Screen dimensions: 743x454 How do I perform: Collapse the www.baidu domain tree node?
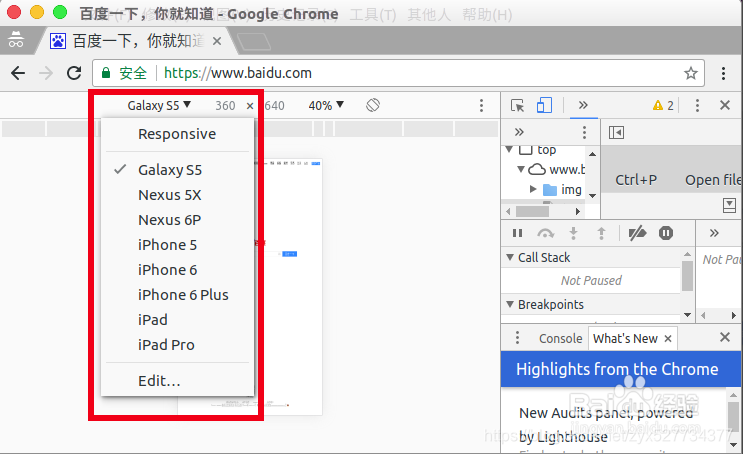click(521, 169)
